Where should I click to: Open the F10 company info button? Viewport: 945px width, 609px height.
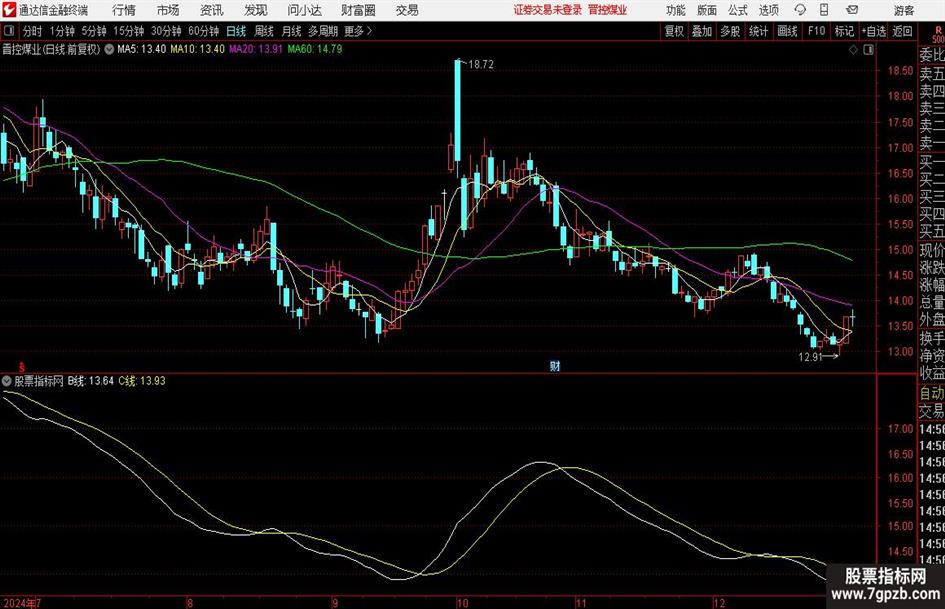[816, 31]
